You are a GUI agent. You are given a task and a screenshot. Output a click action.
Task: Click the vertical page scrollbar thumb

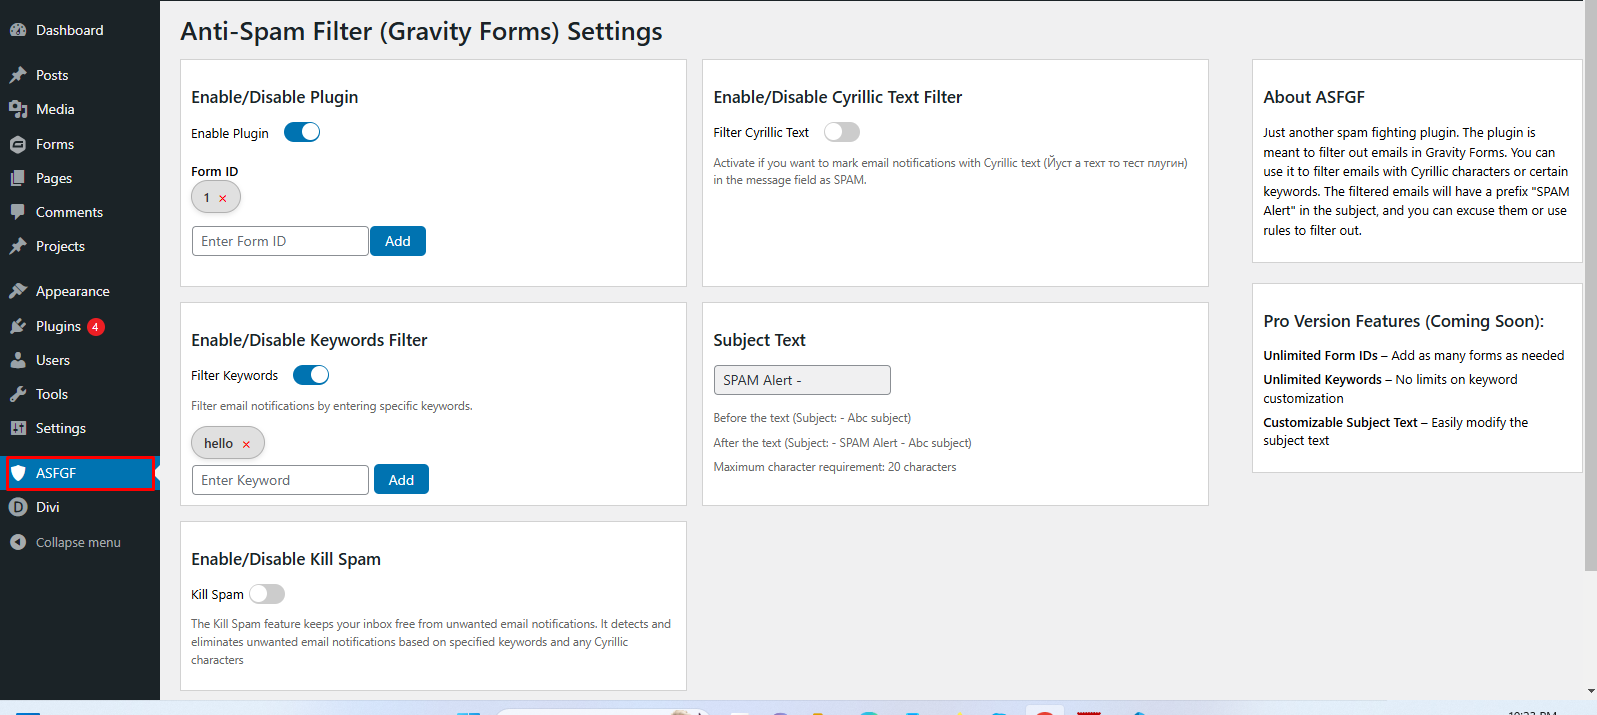1591,285
